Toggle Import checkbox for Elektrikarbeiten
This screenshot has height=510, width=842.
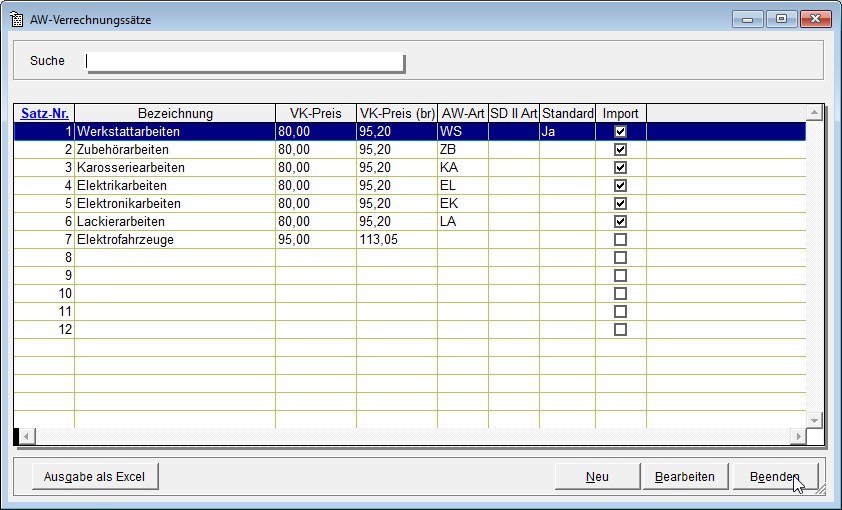(620, 185)
